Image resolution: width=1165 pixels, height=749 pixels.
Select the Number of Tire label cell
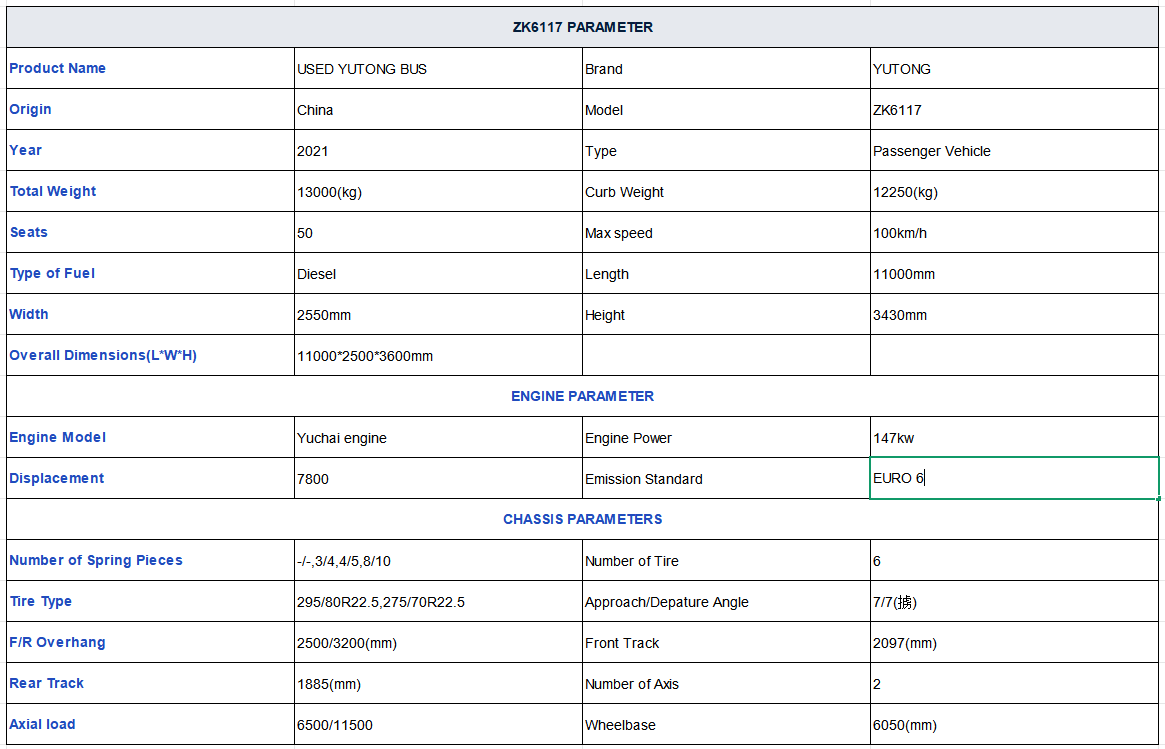(x=726, y=560)
